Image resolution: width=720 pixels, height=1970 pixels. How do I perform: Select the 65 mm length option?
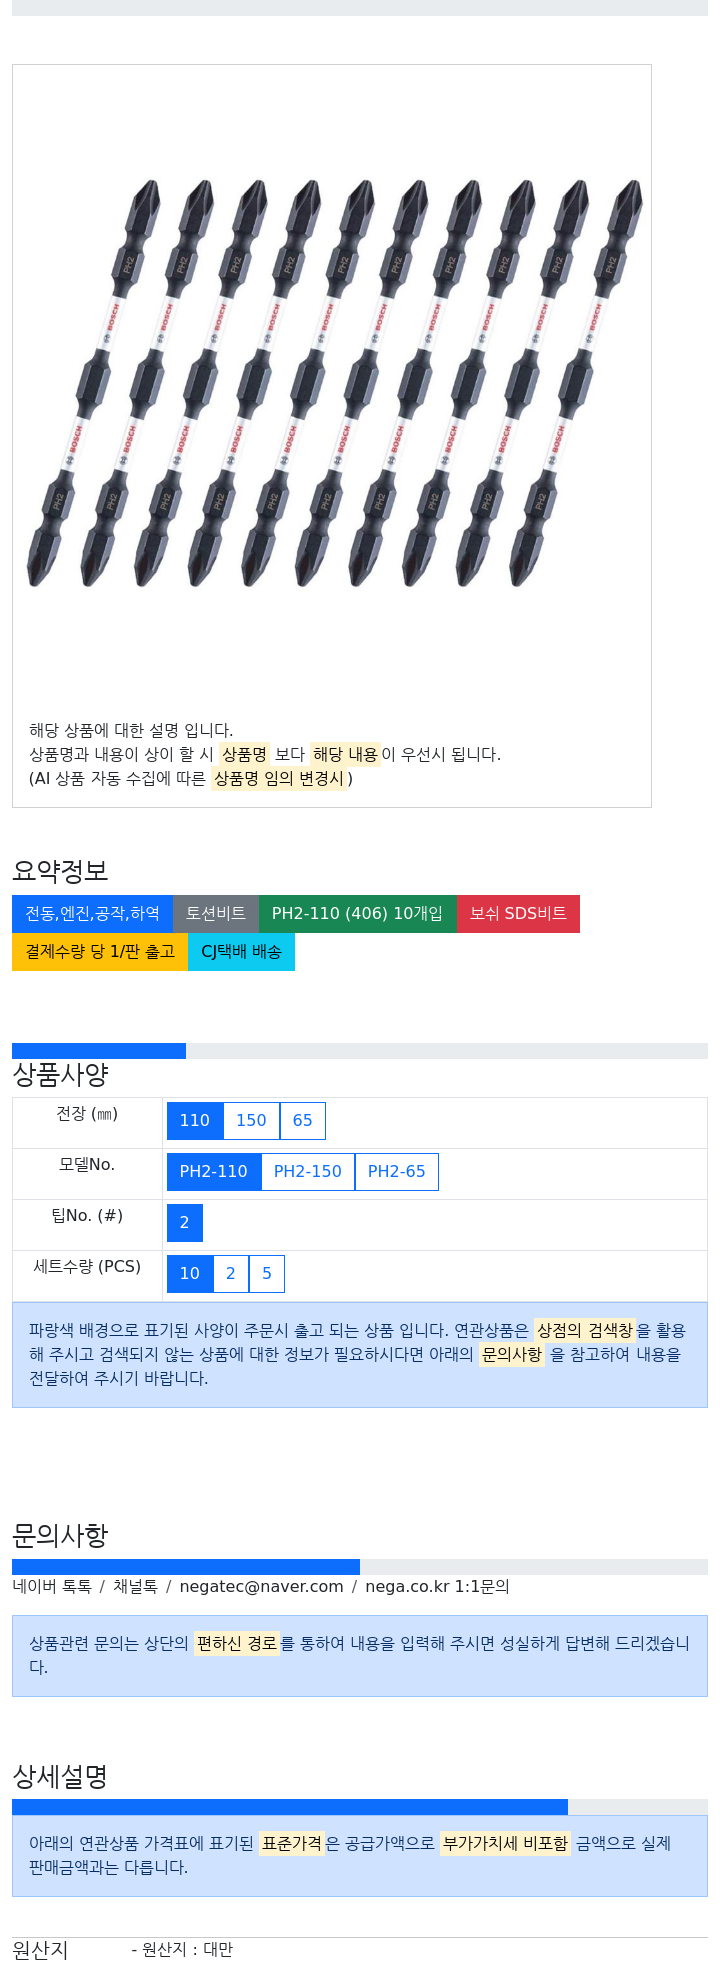[x=303, y=1121]
